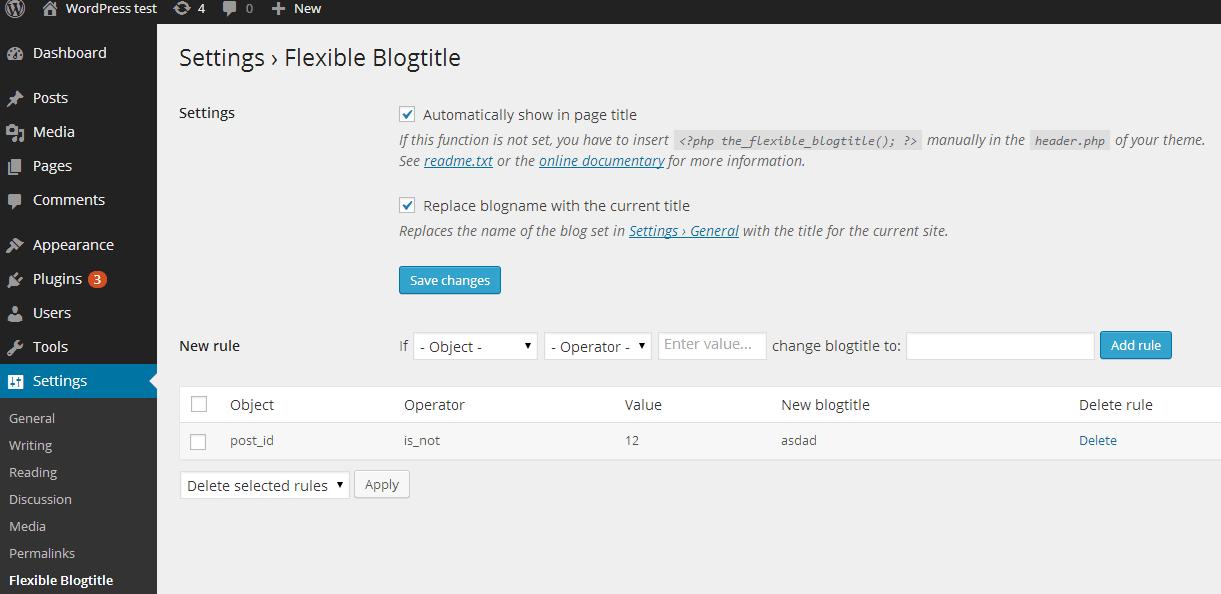This screenshot has height=594, width=1221.
Task: Click the is_not operator cell
Action: click(422, 440)
